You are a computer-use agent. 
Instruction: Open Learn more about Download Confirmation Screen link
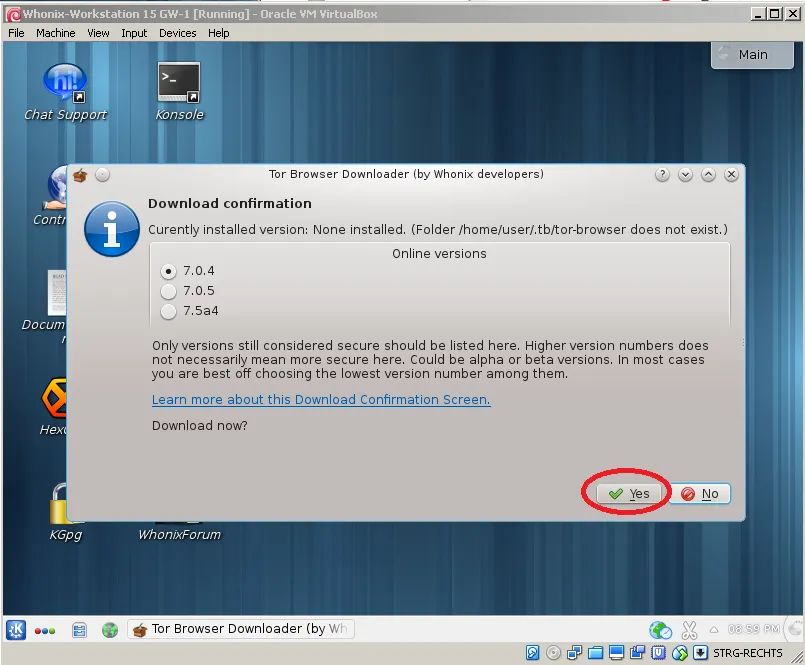pos(321,400)
